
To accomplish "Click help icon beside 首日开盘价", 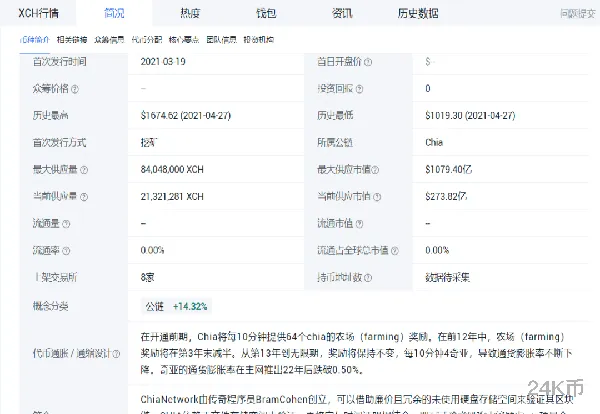I will pos(368,62).
